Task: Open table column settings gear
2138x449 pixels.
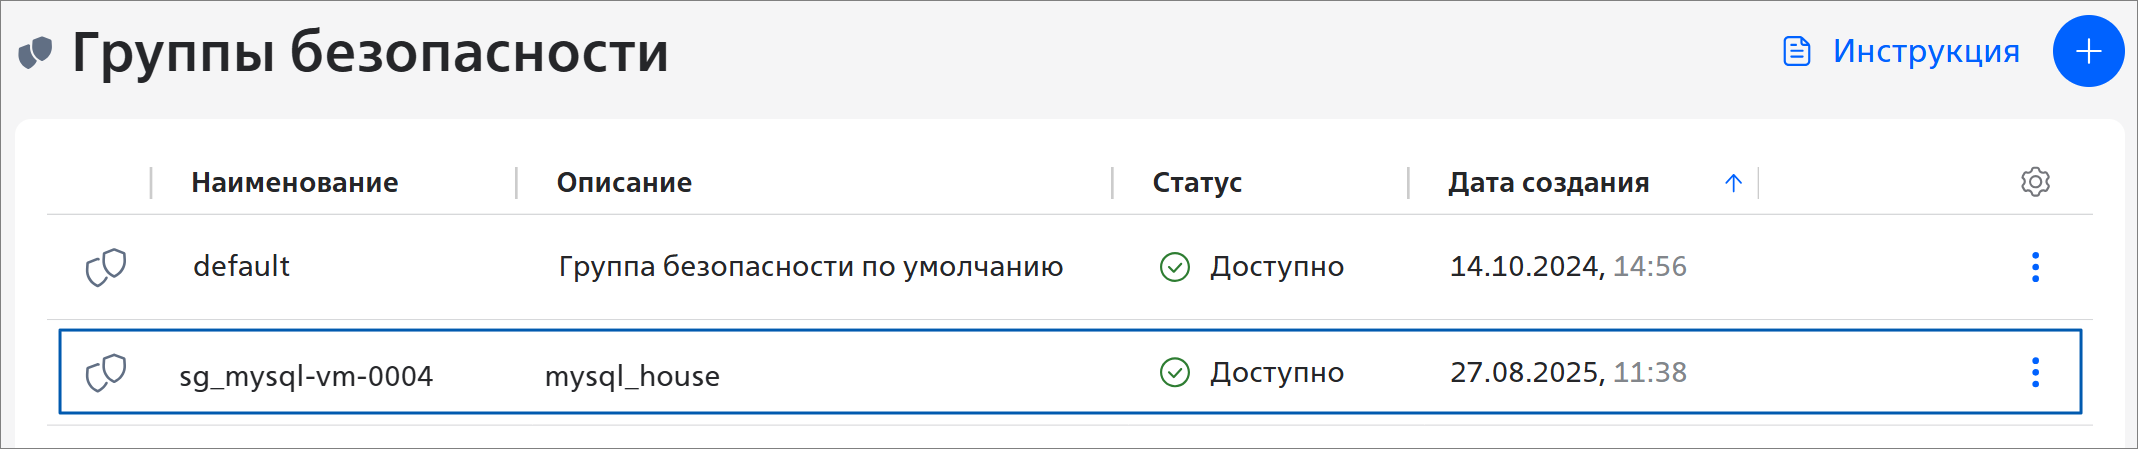Action: coord(2035,182)
